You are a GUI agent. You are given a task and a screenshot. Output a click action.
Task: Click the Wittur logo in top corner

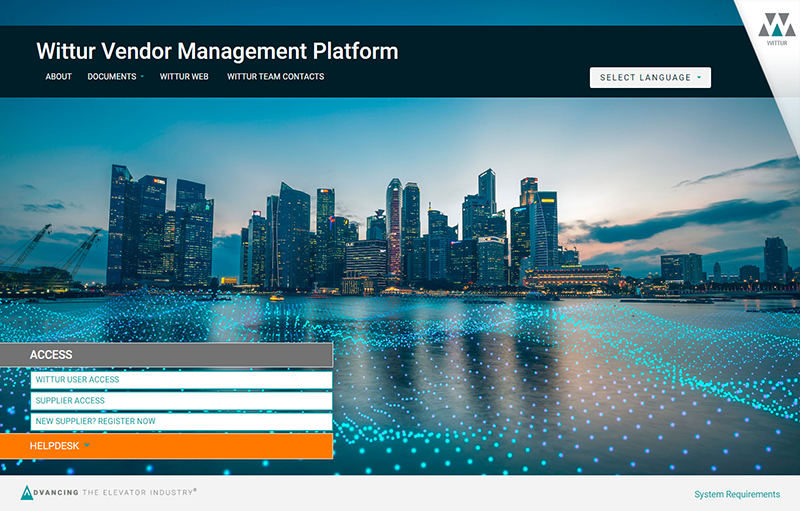(x=777, y=29)
